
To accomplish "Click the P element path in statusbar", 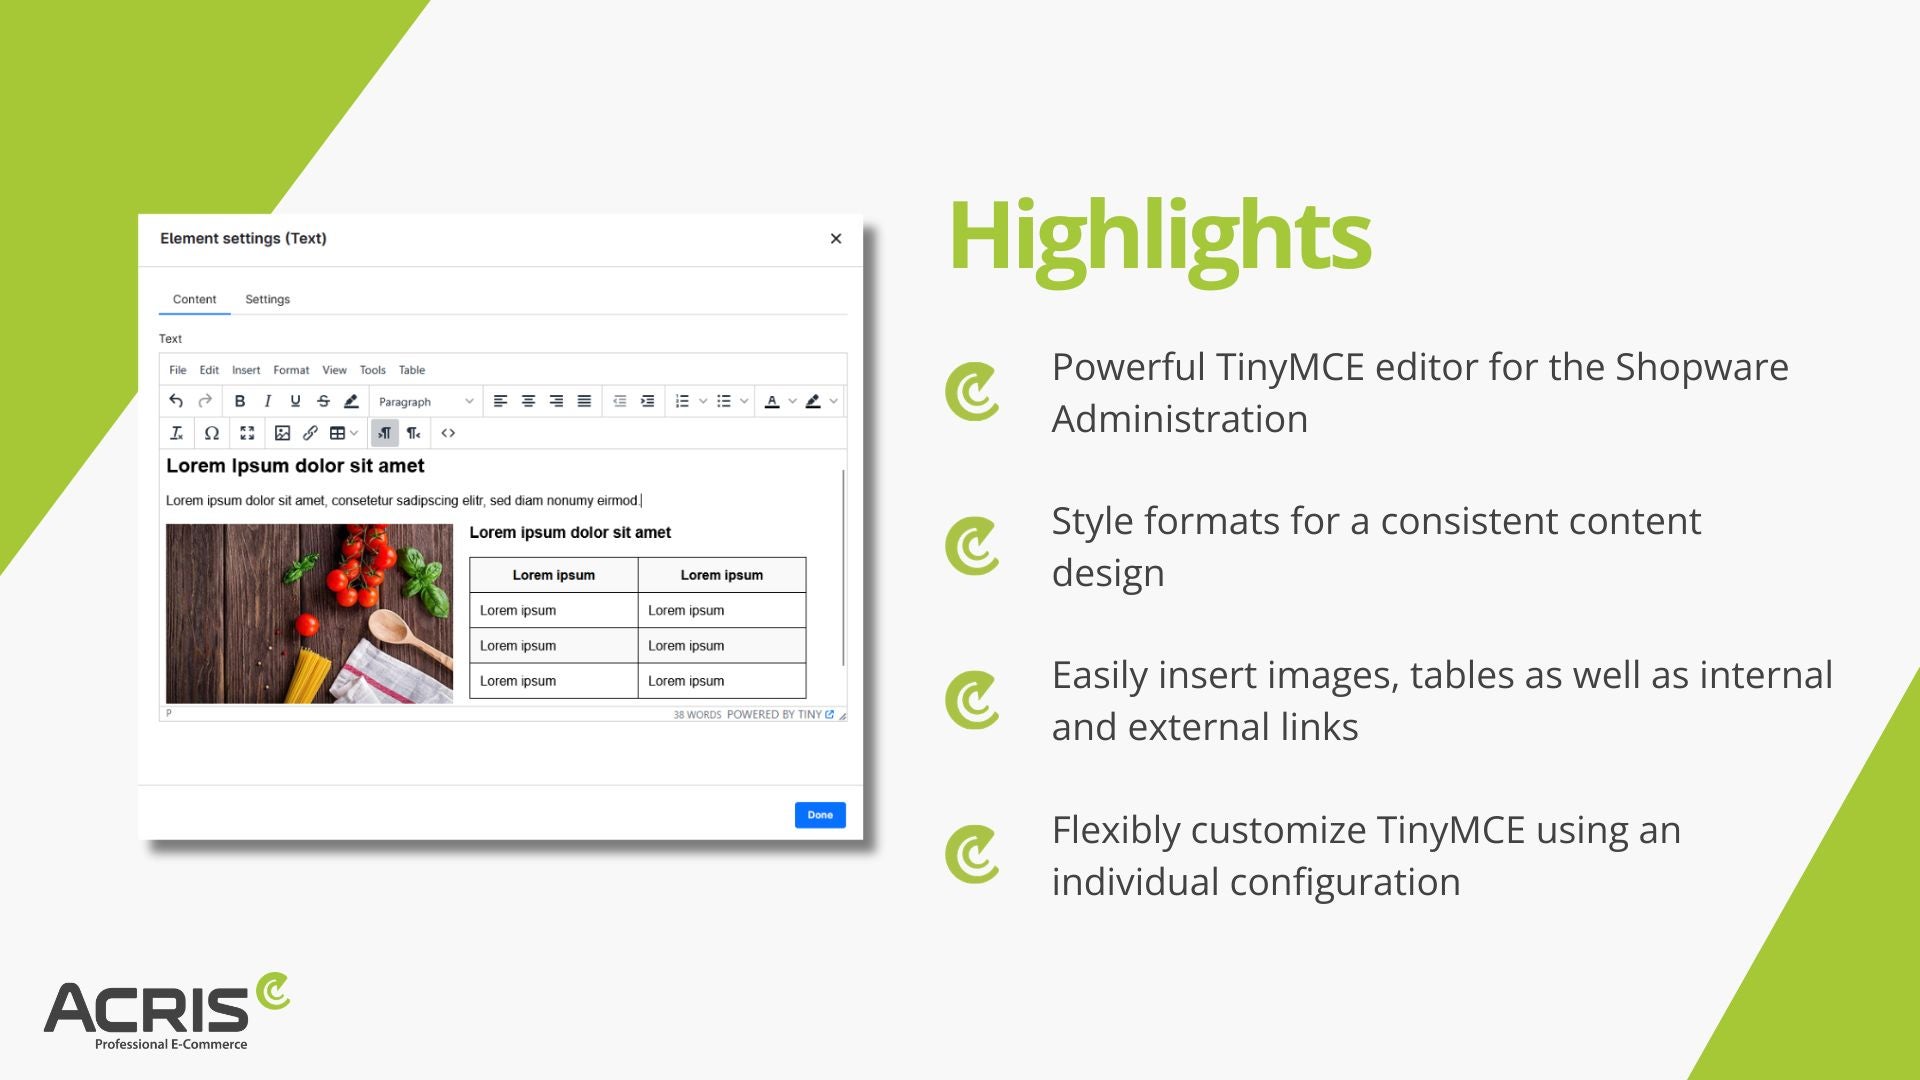I will coord(169,713).
